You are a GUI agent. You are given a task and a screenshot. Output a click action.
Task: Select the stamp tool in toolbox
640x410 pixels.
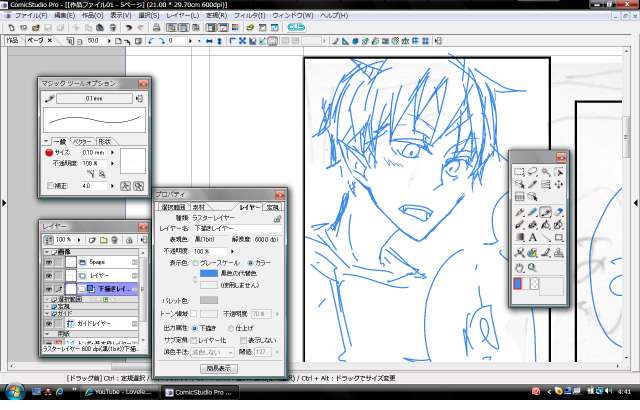pos(558,253)
